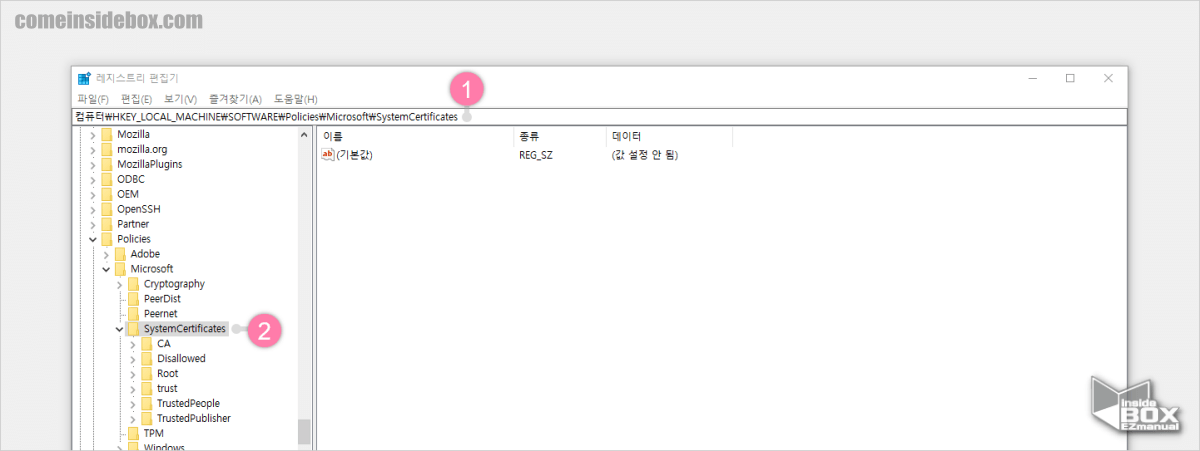This screenshot has width=1200, height=451.
Task: Select the Adobe folder icon
Action: pyautogui.click(x=120, y=254)
